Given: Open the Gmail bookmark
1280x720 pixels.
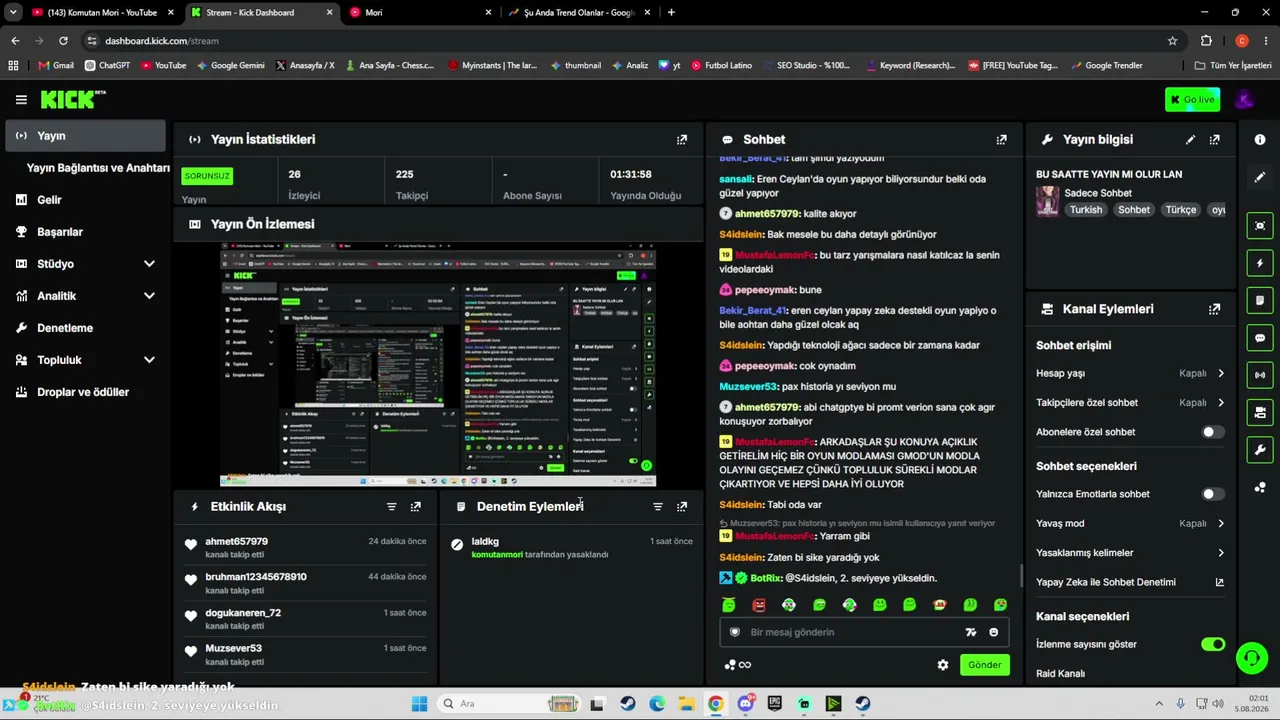Looking at the screenshot, I should point(56,66).
